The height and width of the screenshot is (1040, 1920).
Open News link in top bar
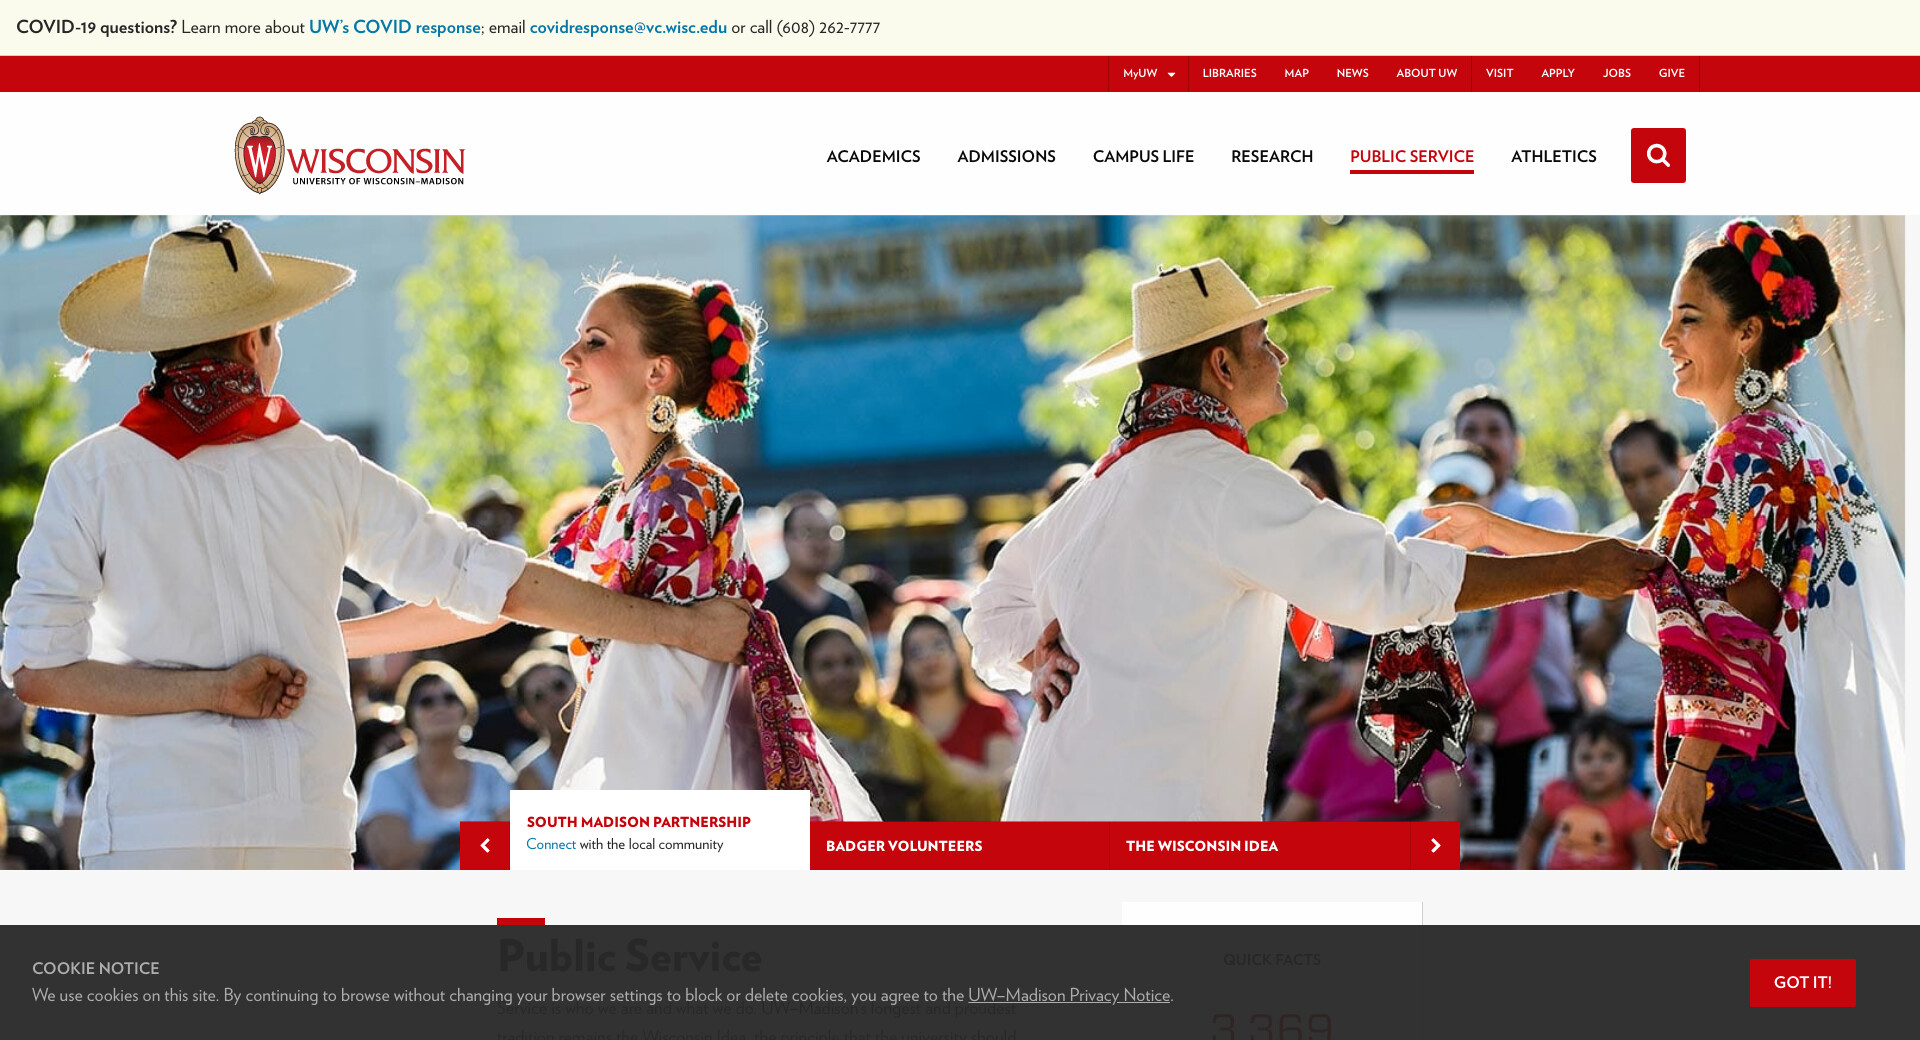[x=1352, y=74]
